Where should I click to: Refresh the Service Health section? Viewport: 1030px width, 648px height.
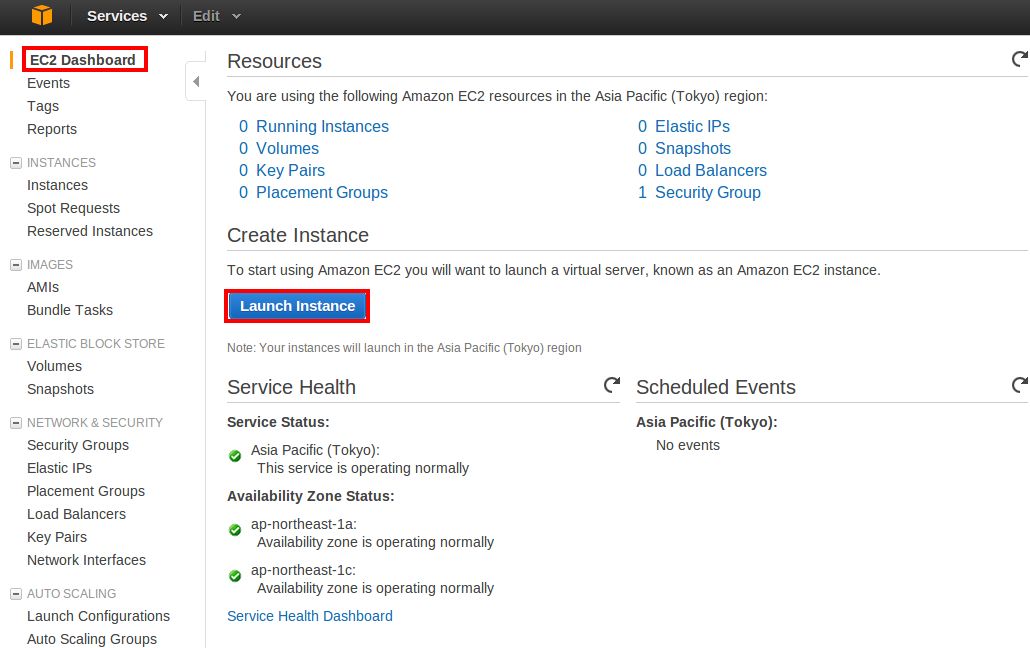[x=612, y=384]
